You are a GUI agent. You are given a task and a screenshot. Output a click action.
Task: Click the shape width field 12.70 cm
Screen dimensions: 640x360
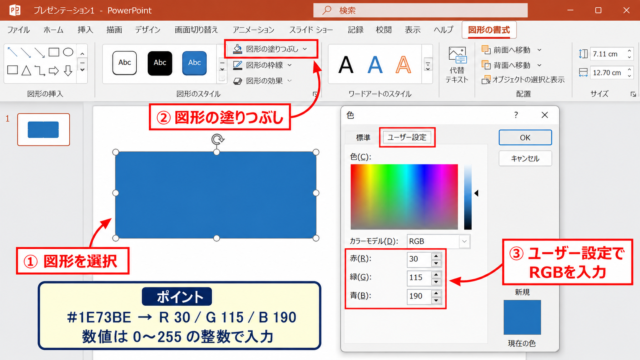coord(608,73)
